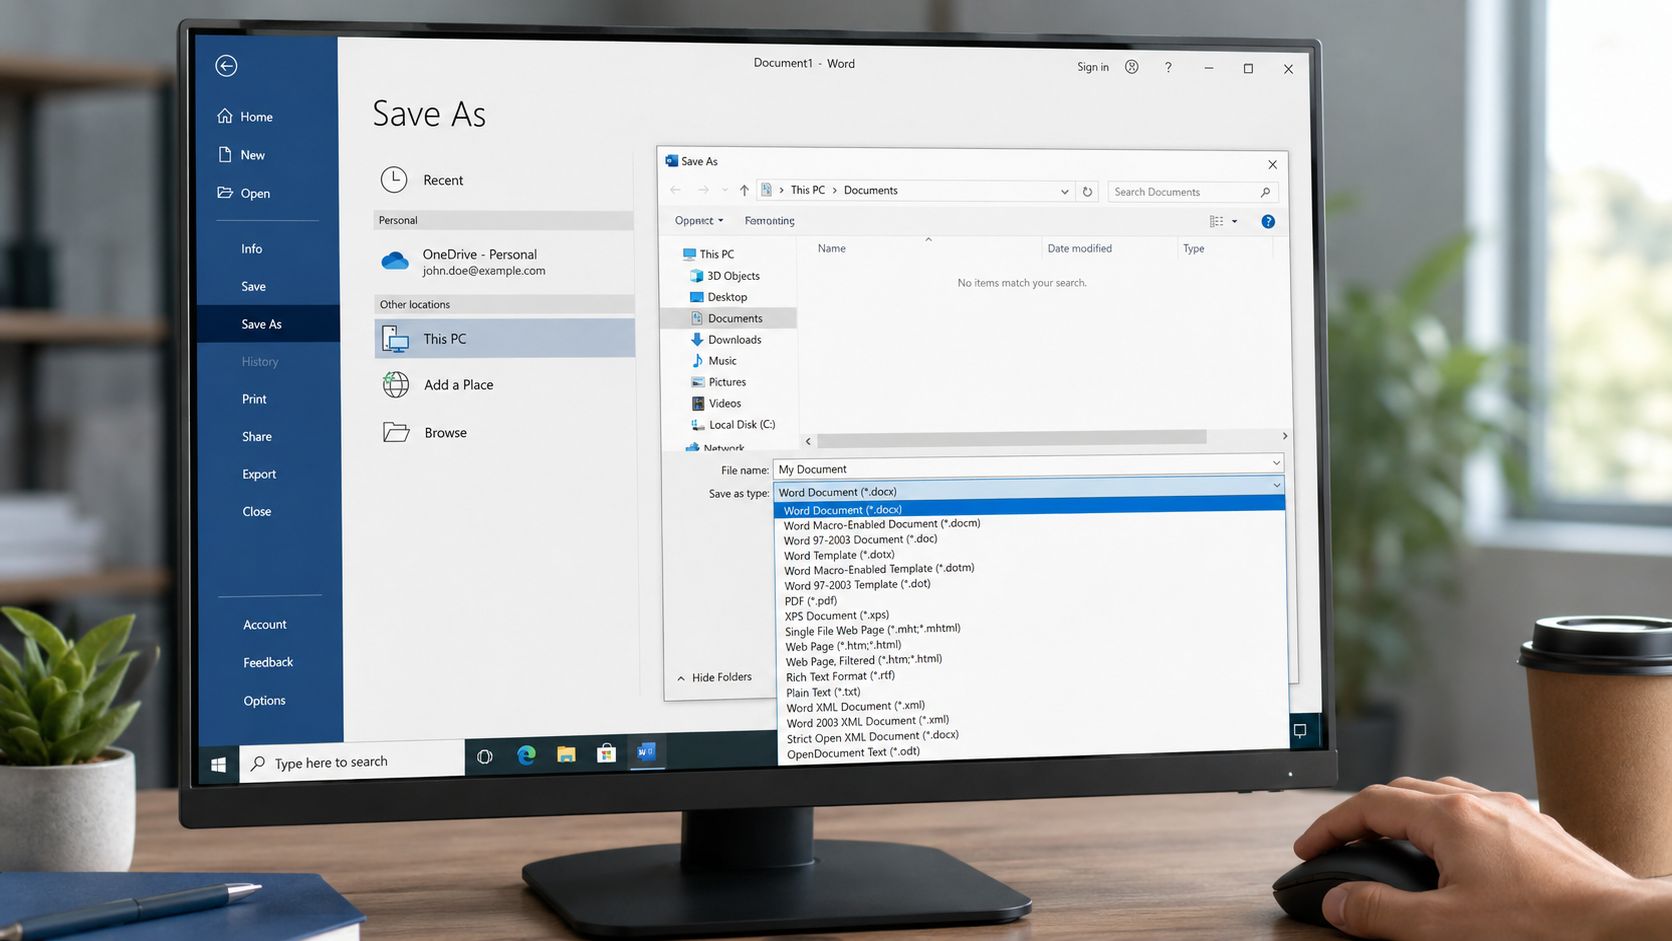Select Desktop in navigation tree
This screenshot has width=1672, height=941.
click(719, 297)
